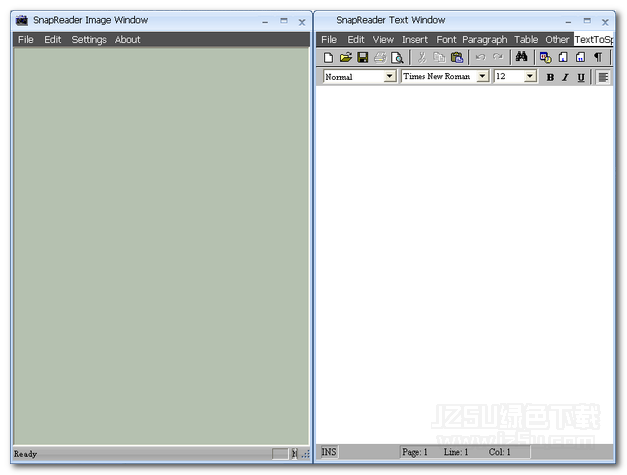The width and height of the screenshot is (627, 475).
Task: Select the align left toolbar button
Action: click(x=603, y=77)
